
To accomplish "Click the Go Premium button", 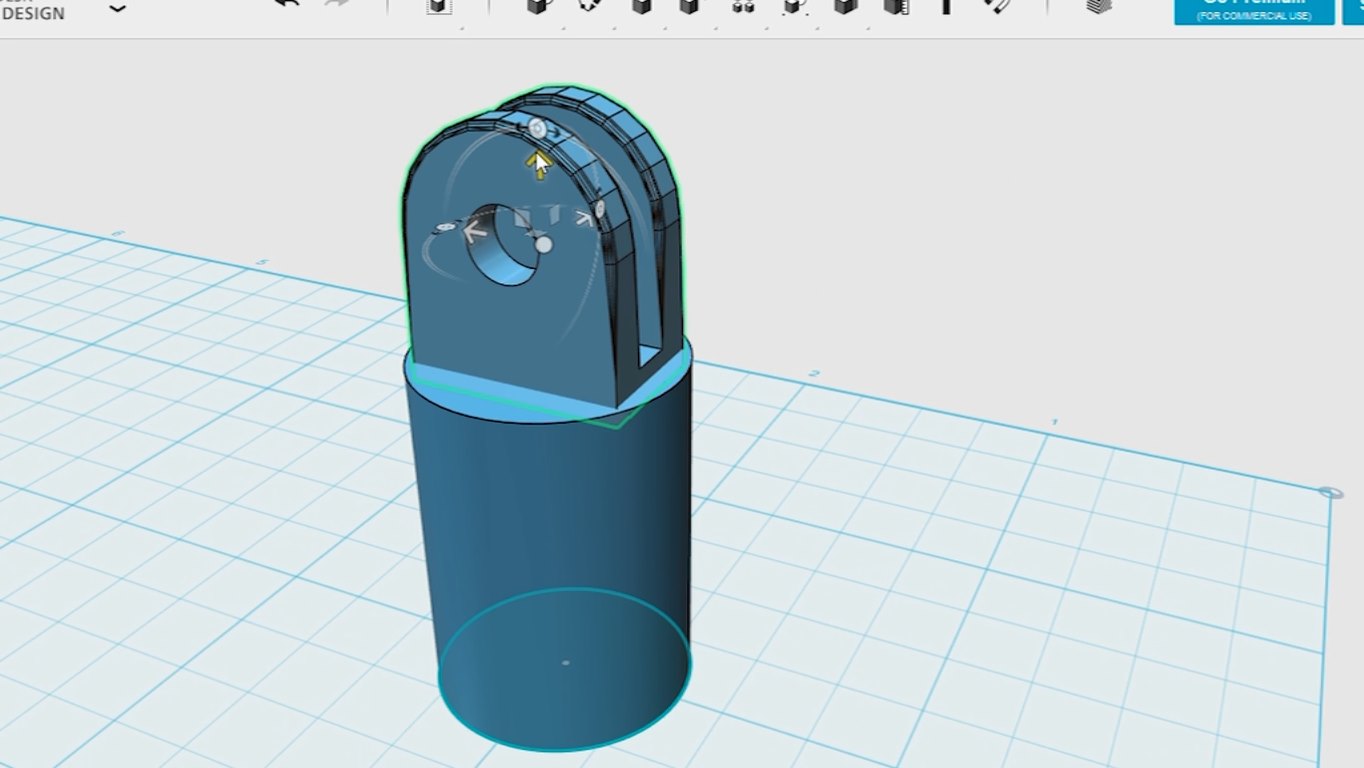I will tap(1254, 11).
